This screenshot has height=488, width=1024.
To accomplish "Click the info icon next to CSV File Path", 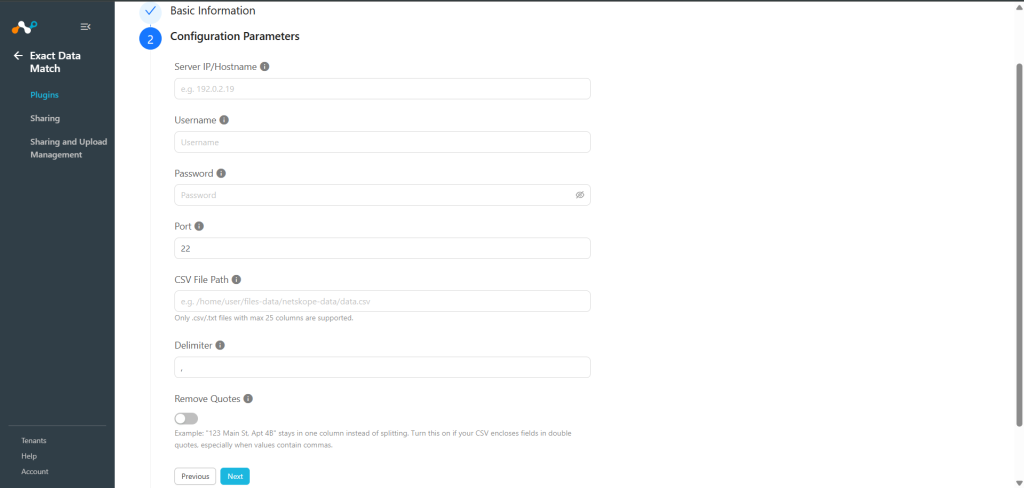I will click(x=236, y=280).
